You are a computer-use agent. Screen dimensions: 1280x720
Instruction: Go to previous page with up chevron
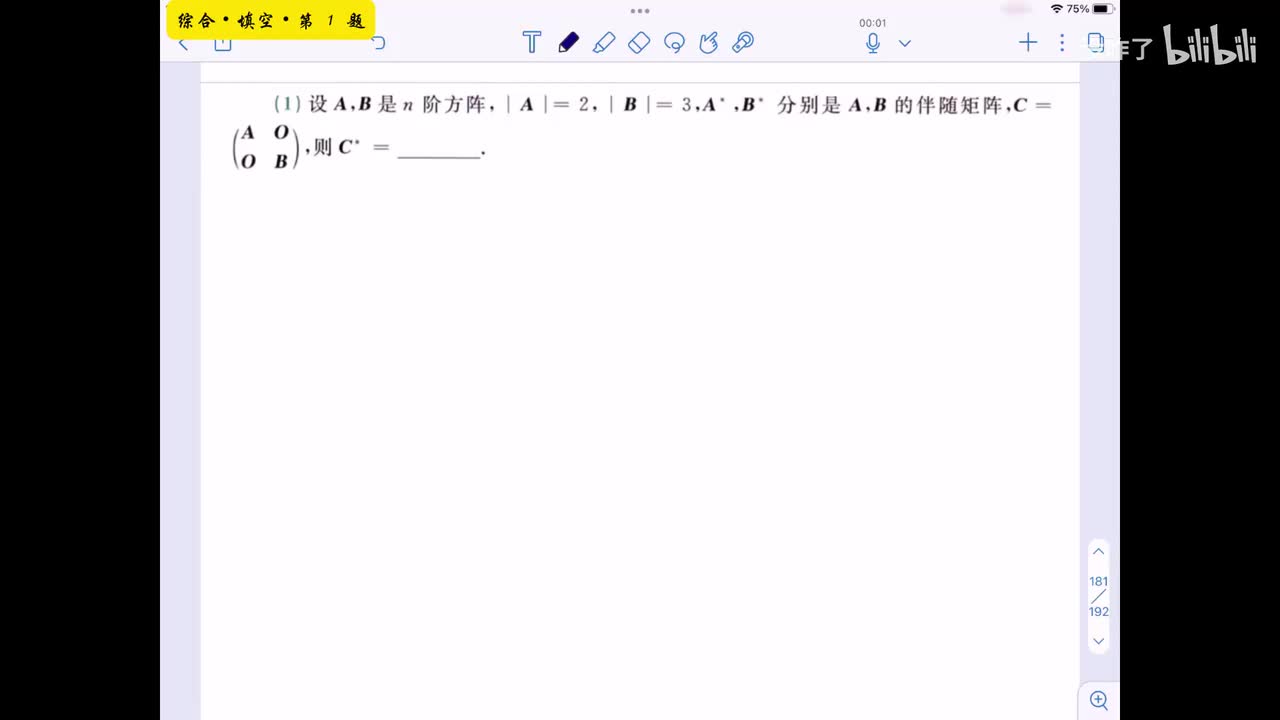1098,552
